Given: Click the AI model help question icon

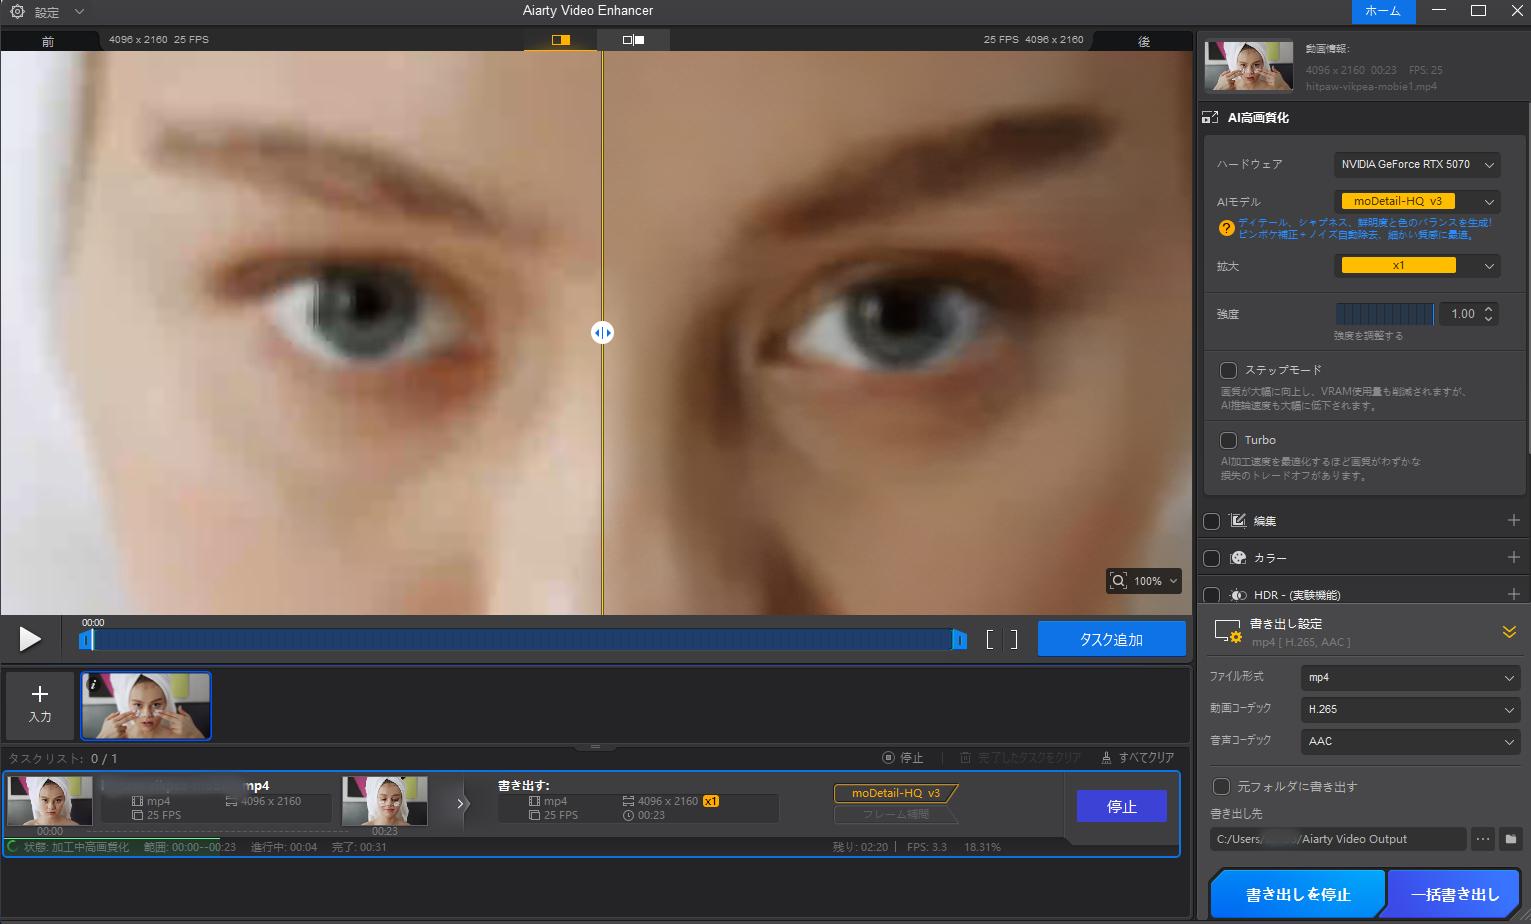Looking at the screenshot, I should tap(1226, 228).
